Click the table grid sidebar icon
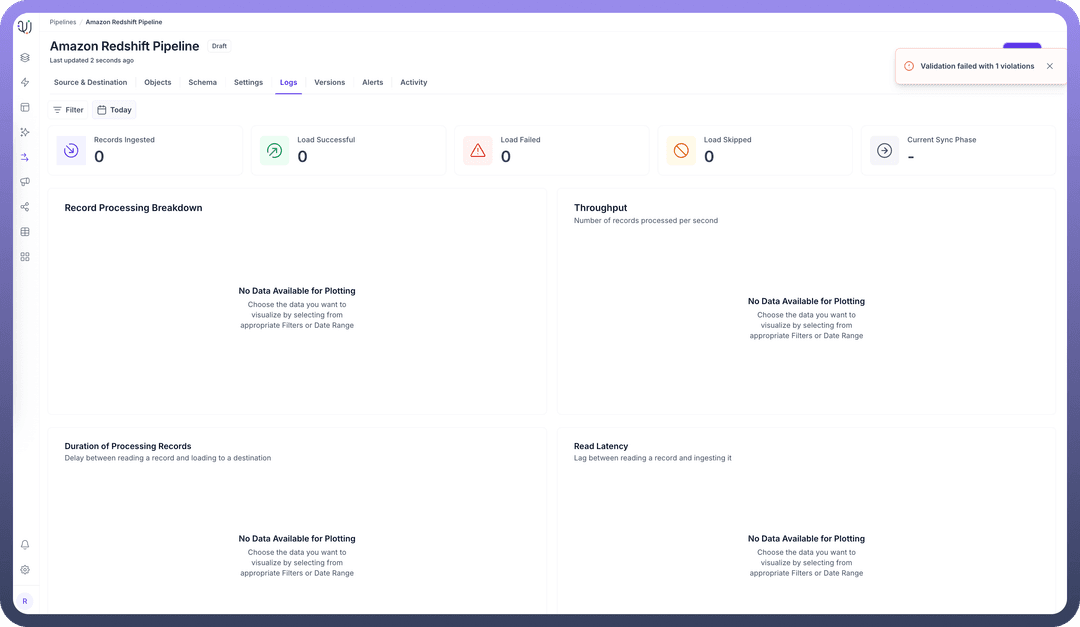The image size is (1080, 627). coord(25,232)
